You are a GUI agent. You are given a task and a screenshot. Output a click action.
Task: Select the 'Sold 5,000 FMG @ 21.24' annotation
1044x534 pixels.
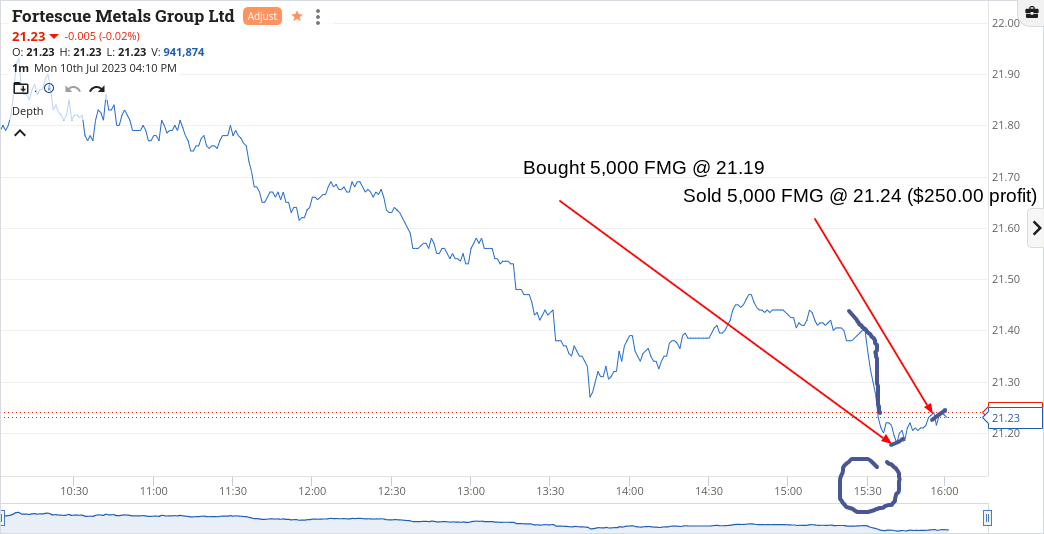pyautogui.click(x=860, y=196)
